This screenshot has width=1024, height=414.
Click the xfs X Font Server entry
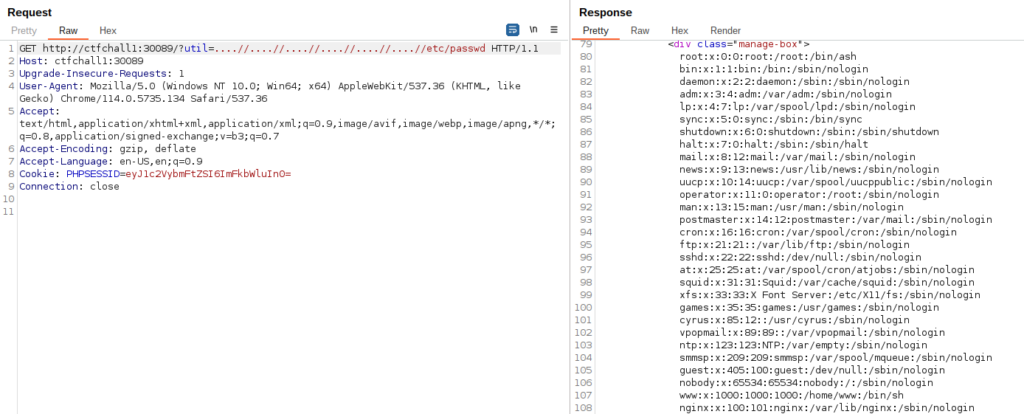(829, 295)
